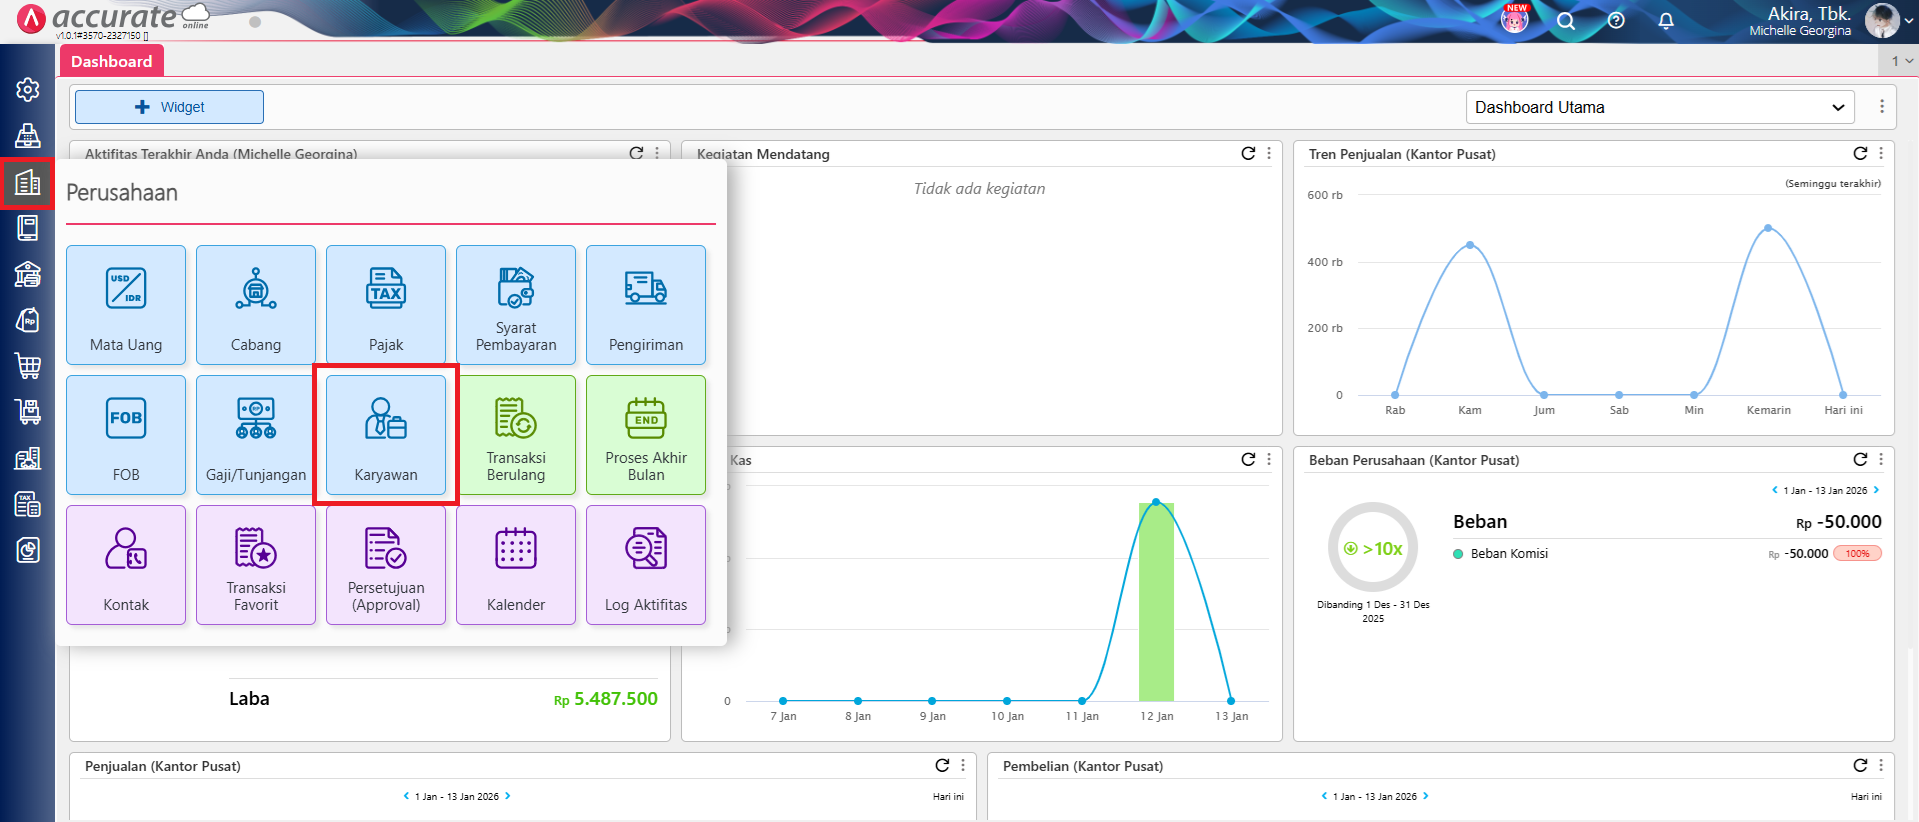The height and width of the screenshot is (822, 1919).
Task: Open Kalender from Perusahaan menu
Action: point(516,565)
